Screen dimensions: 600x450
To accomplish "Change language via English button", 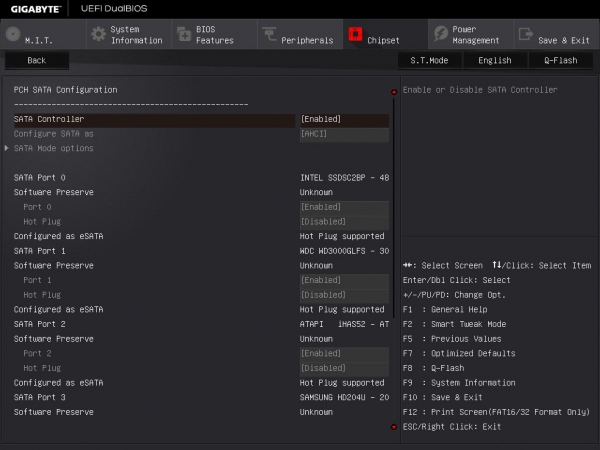I will (495, 60).
